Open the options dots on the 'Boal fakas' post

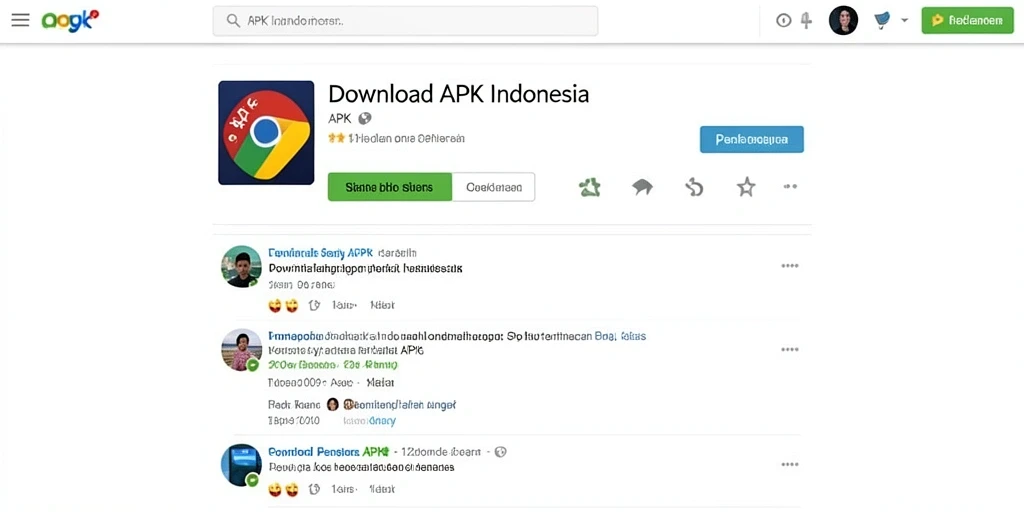[790, 349]
